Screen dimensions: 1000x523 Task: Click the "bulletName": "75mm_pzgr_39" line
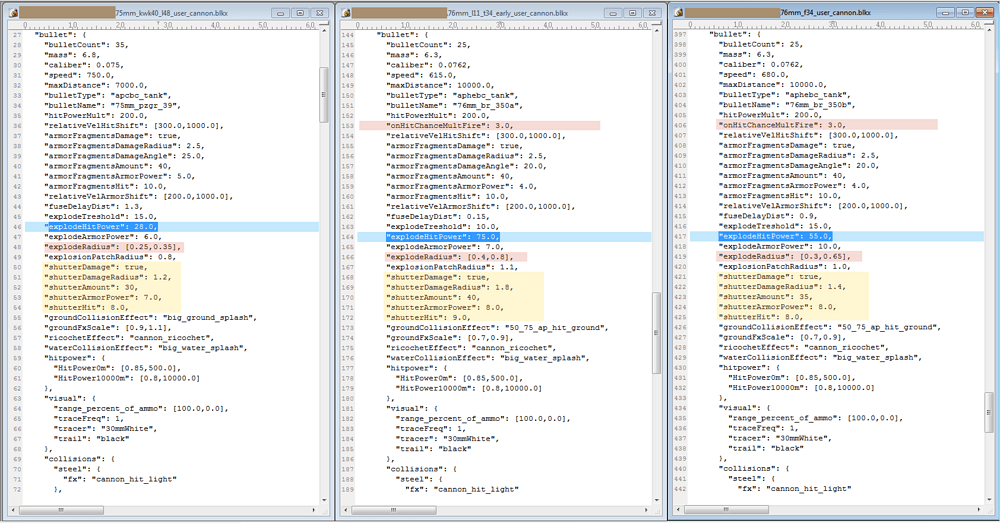coord(112,105)
